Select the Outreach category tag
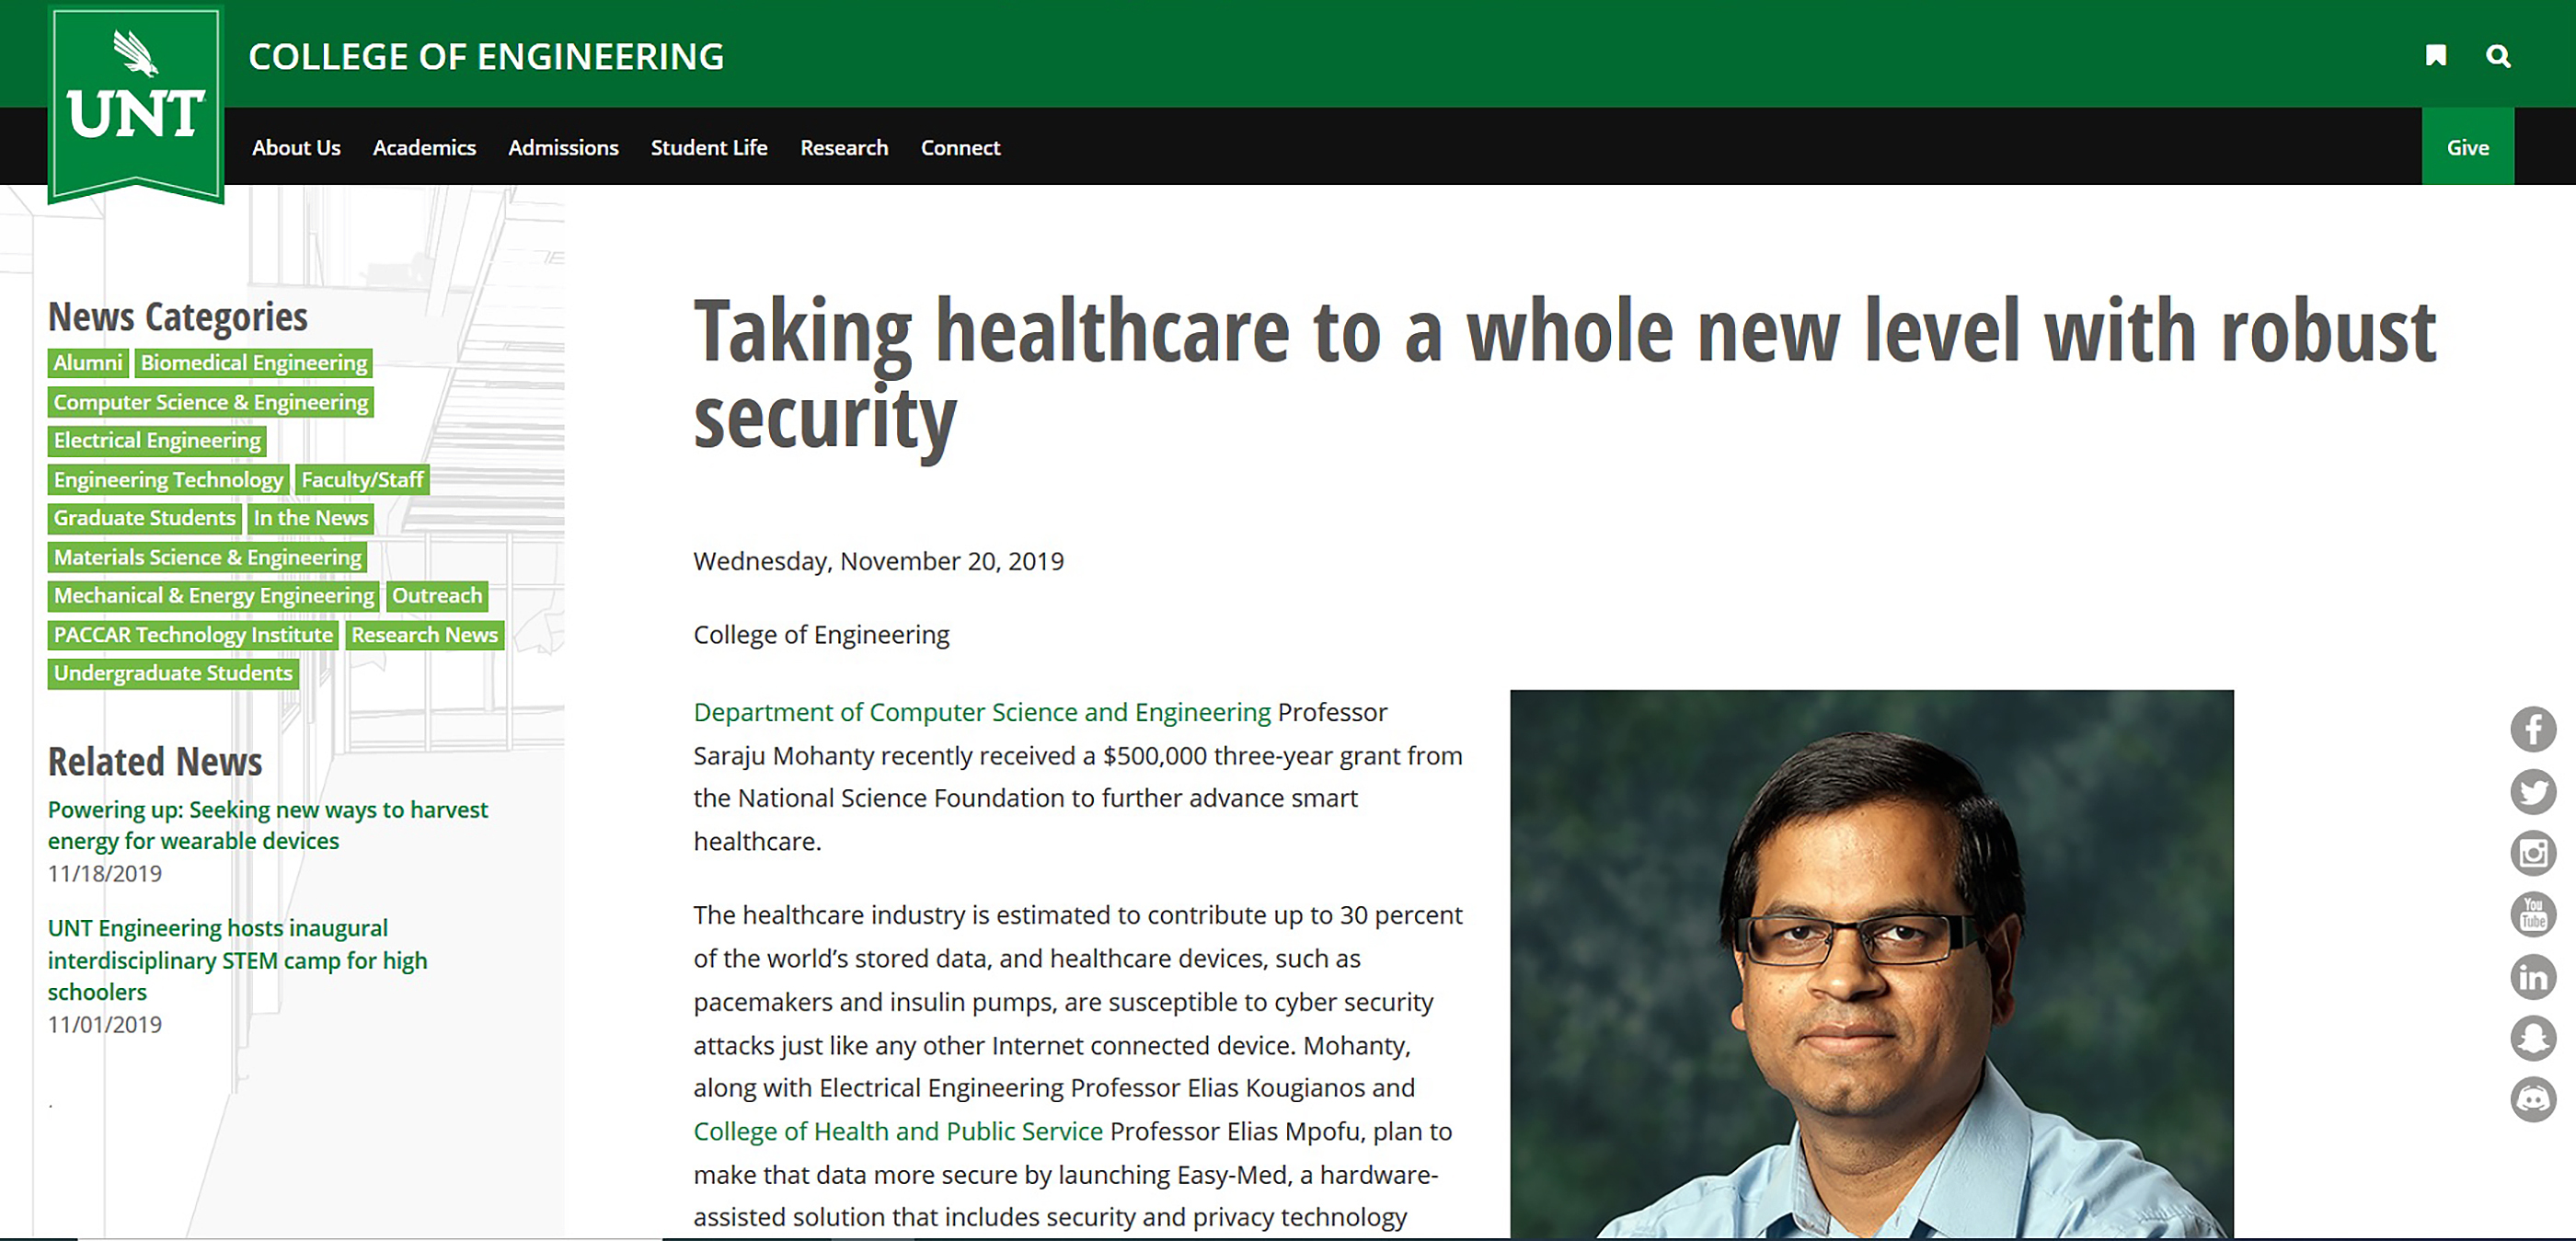Viewport: 2576px width, 1241px height. click(437, 596)
